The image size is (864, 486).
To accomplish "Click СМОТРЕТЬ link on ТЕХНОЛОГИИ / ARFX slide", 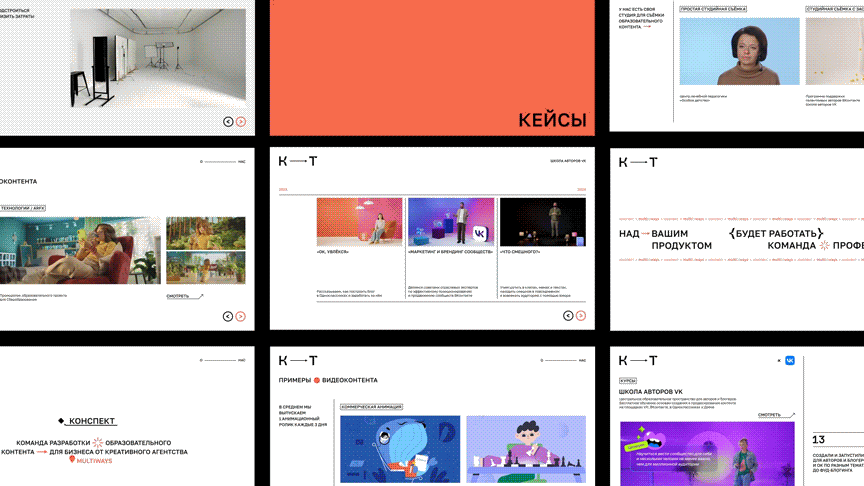I will click(x=185, y=296).
